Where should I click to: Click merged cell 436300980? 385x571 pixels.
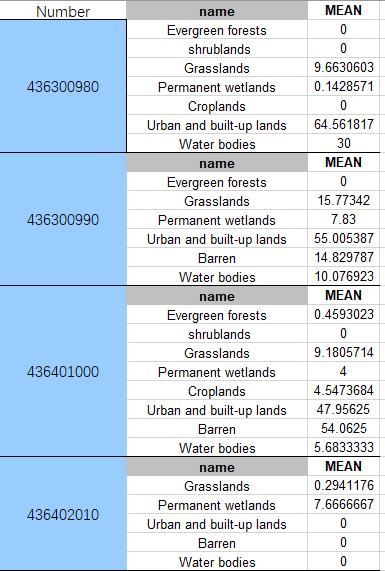tap(63, 86)
